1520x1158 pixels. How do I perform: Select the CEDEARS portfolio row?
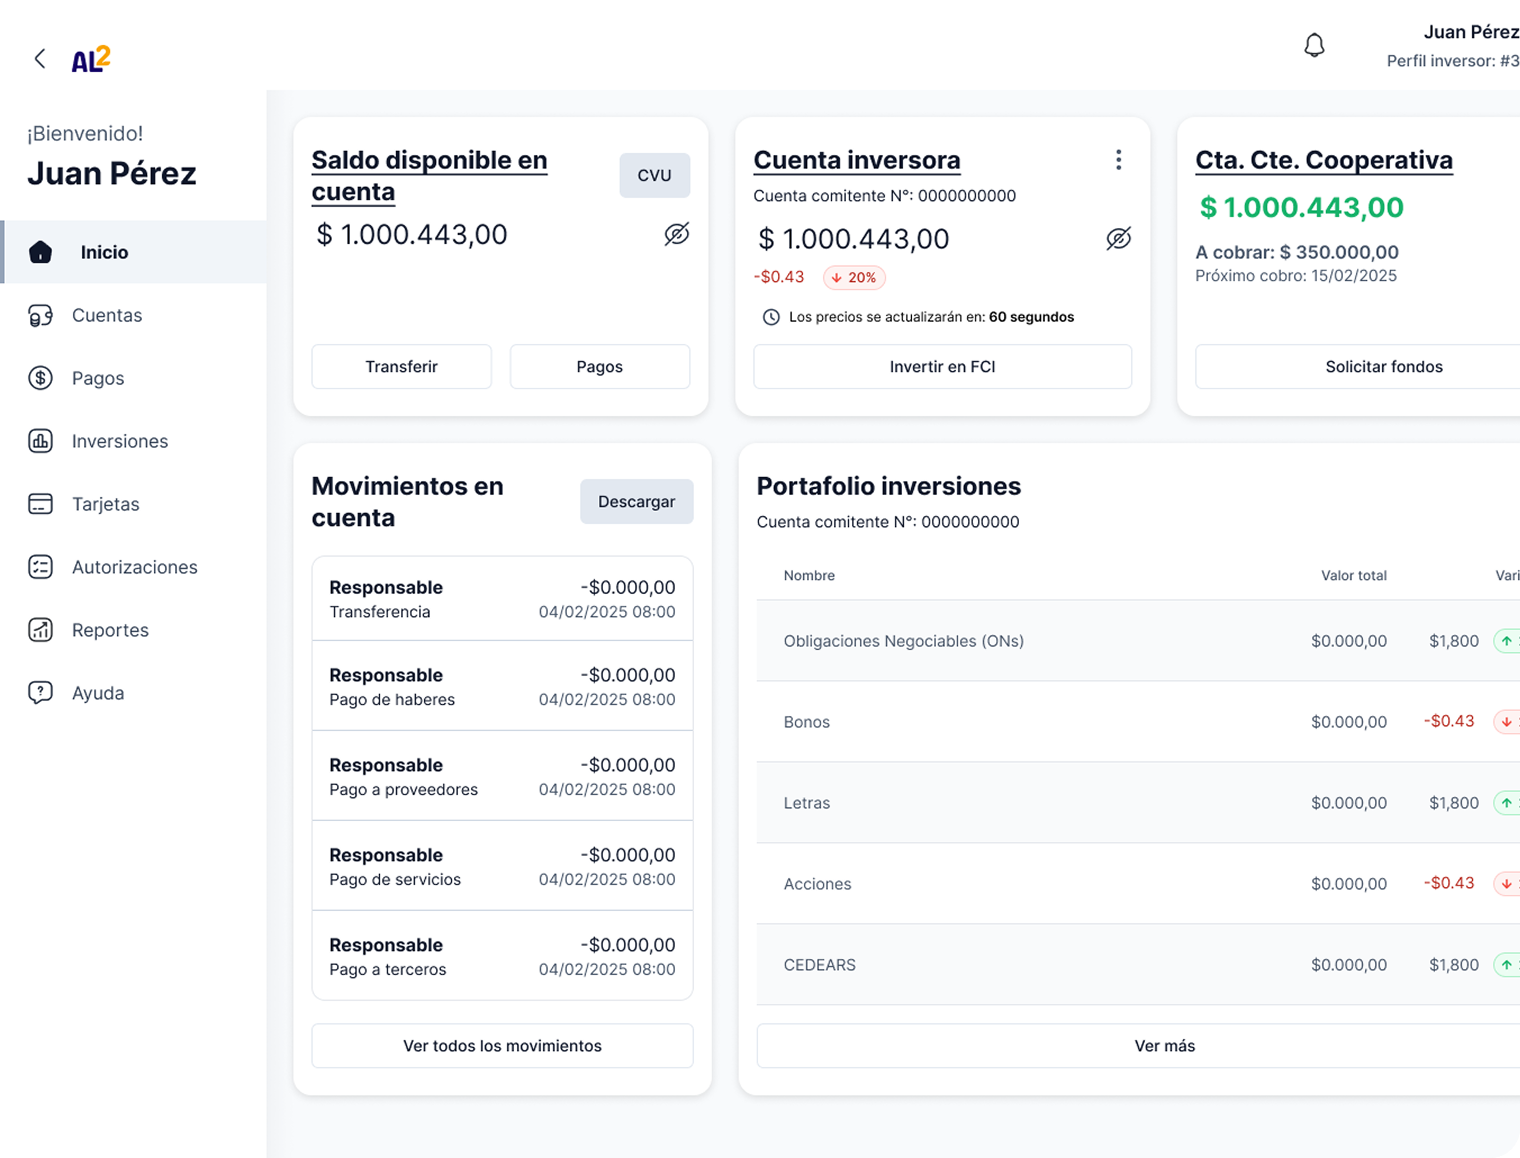click(1138, 965)
